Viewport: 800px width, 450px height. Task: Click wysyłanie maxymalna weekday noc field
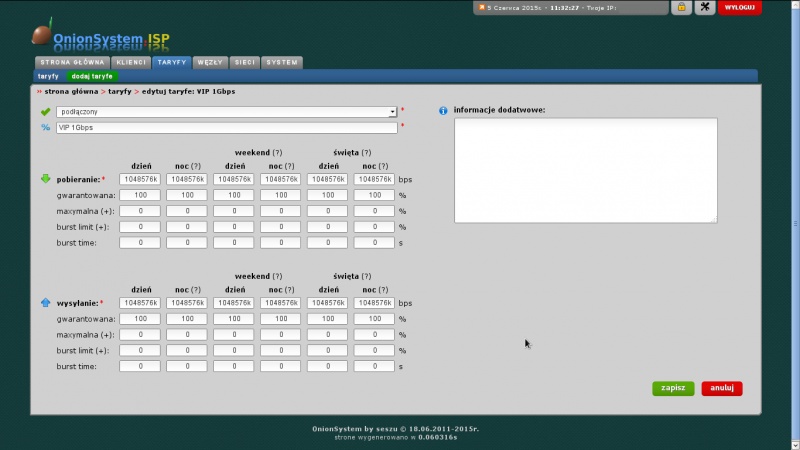click(187, 334)
